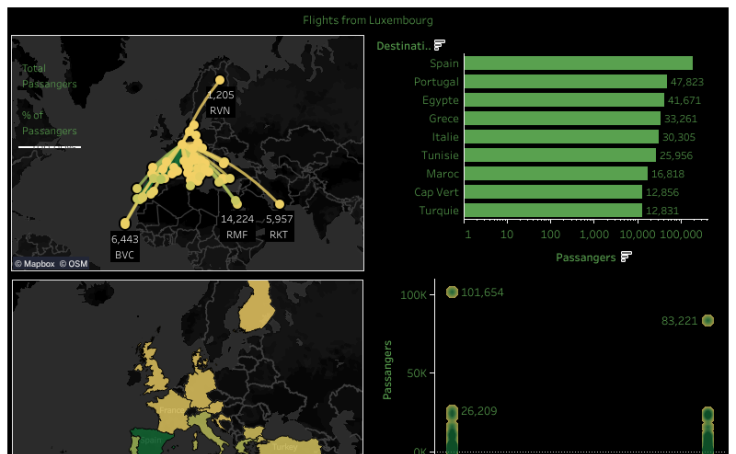Select the Portugal bar showing 47,823
This screenshot has height=454, width=736.
(x=565, y=82)
